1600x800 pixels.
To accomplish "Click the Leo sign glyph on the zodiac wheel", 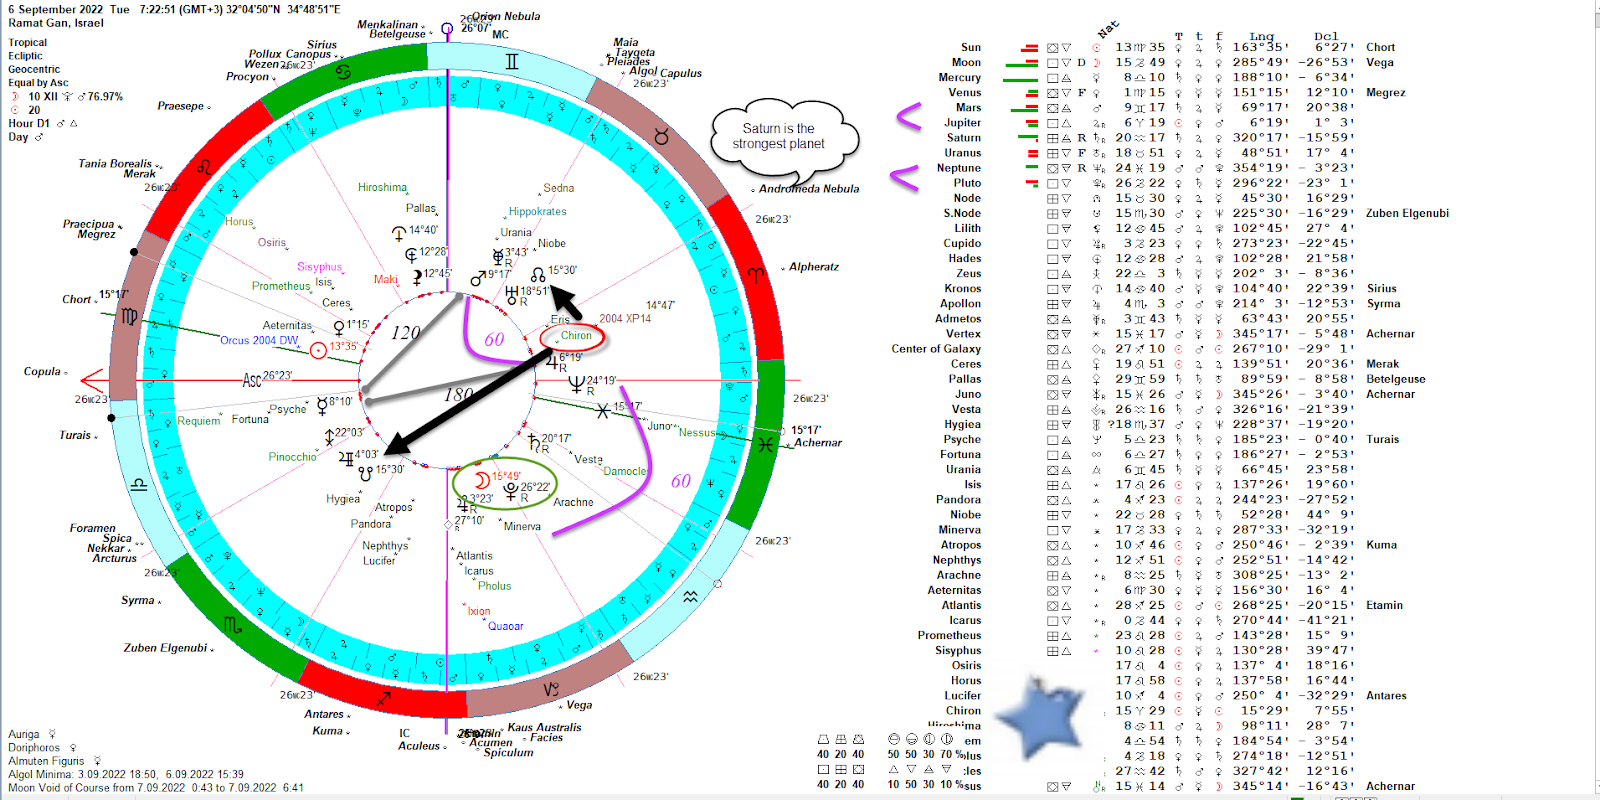I will [205, 166].
